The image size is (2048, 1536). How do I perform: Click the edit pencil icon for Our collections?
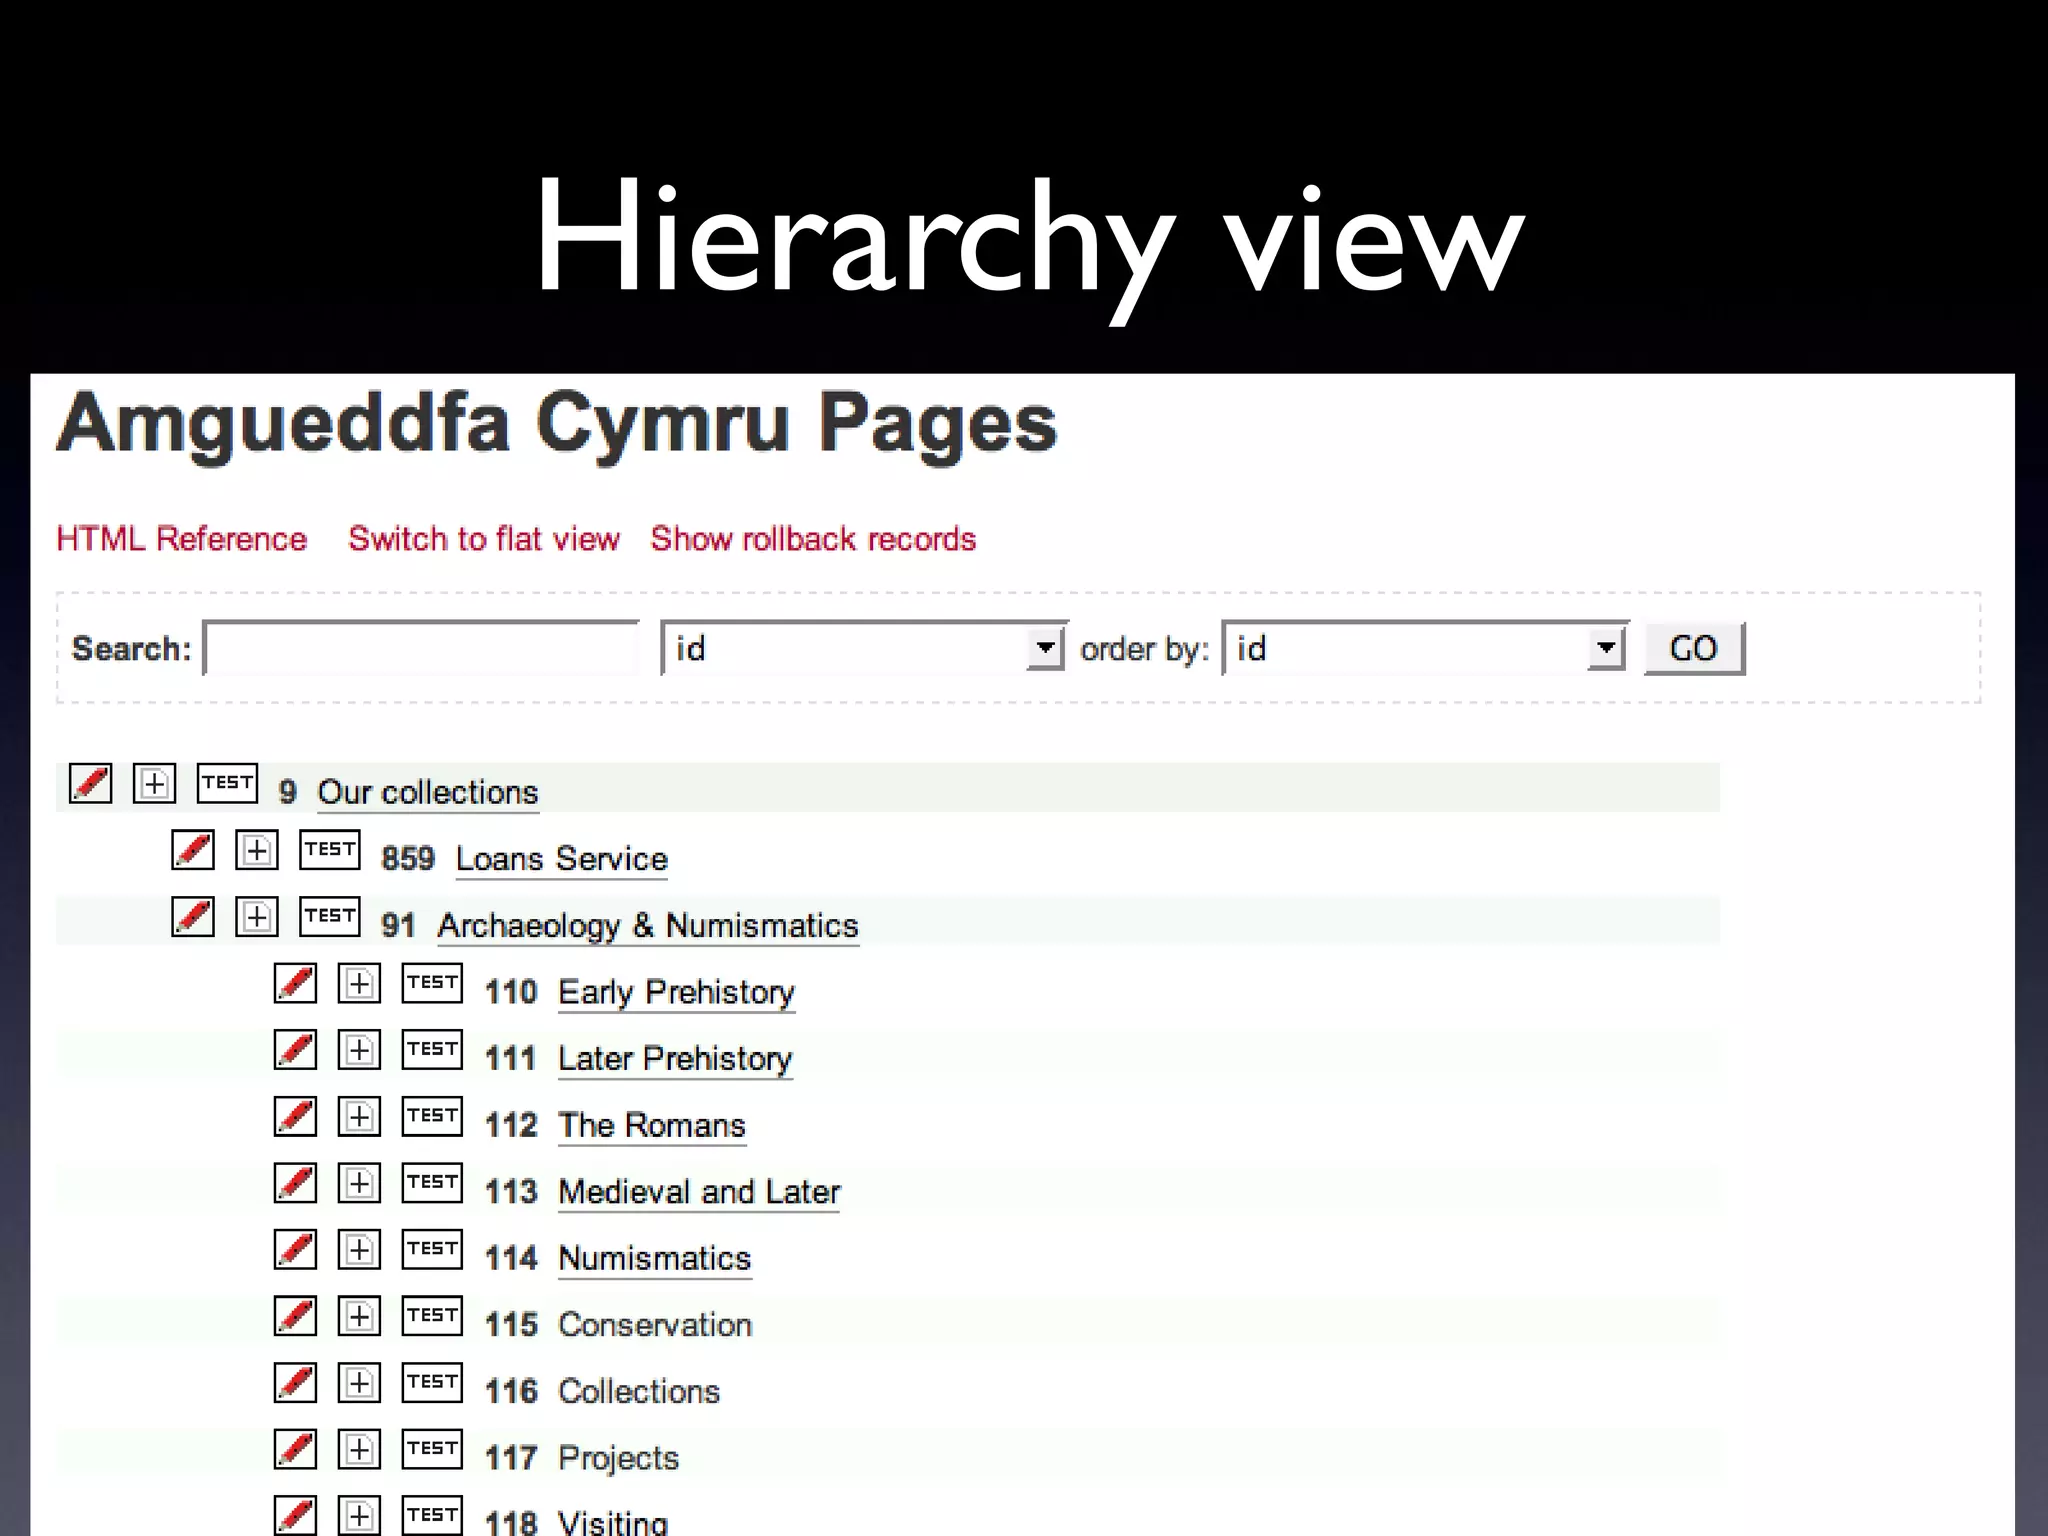[x=90, y=783]
